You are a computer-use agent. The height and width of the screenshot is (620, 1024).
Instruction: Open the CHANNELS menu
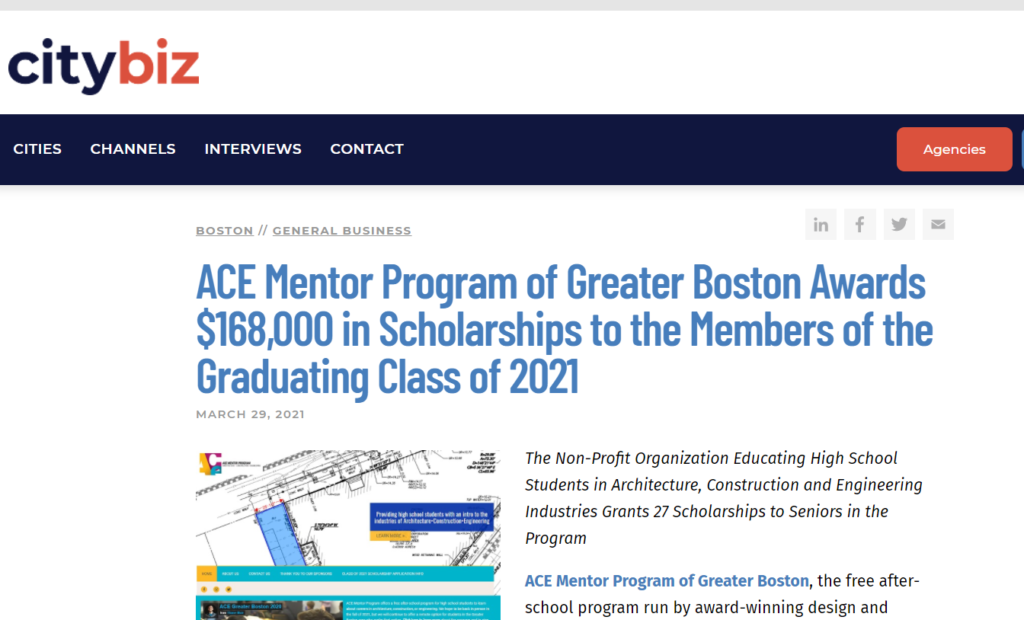pos(133,149)
